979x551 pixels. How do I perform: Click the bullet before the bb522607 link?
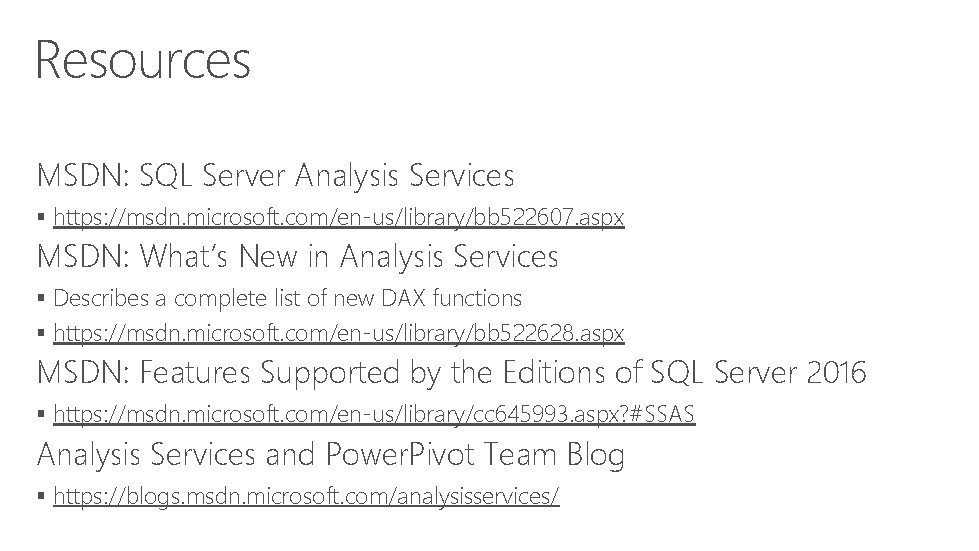coord(41,217)
